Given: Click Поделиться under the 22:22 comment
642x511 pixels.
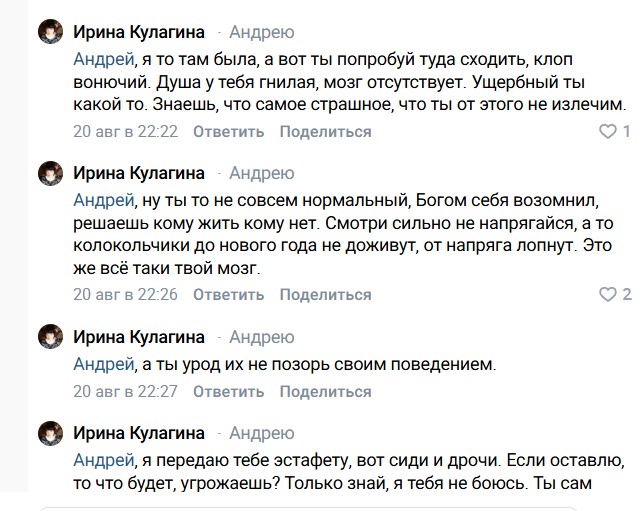Looking at the screenshot, I should (x=326, y=131).
